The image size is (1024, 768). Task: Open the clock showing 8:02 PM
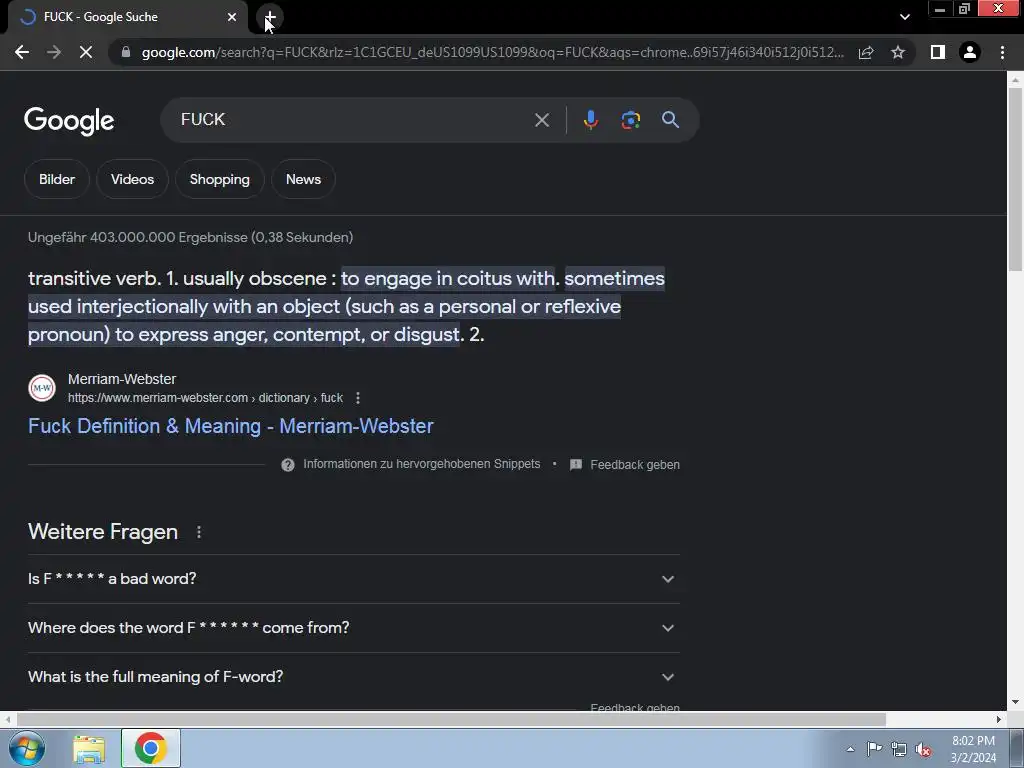tap(973, 749)
